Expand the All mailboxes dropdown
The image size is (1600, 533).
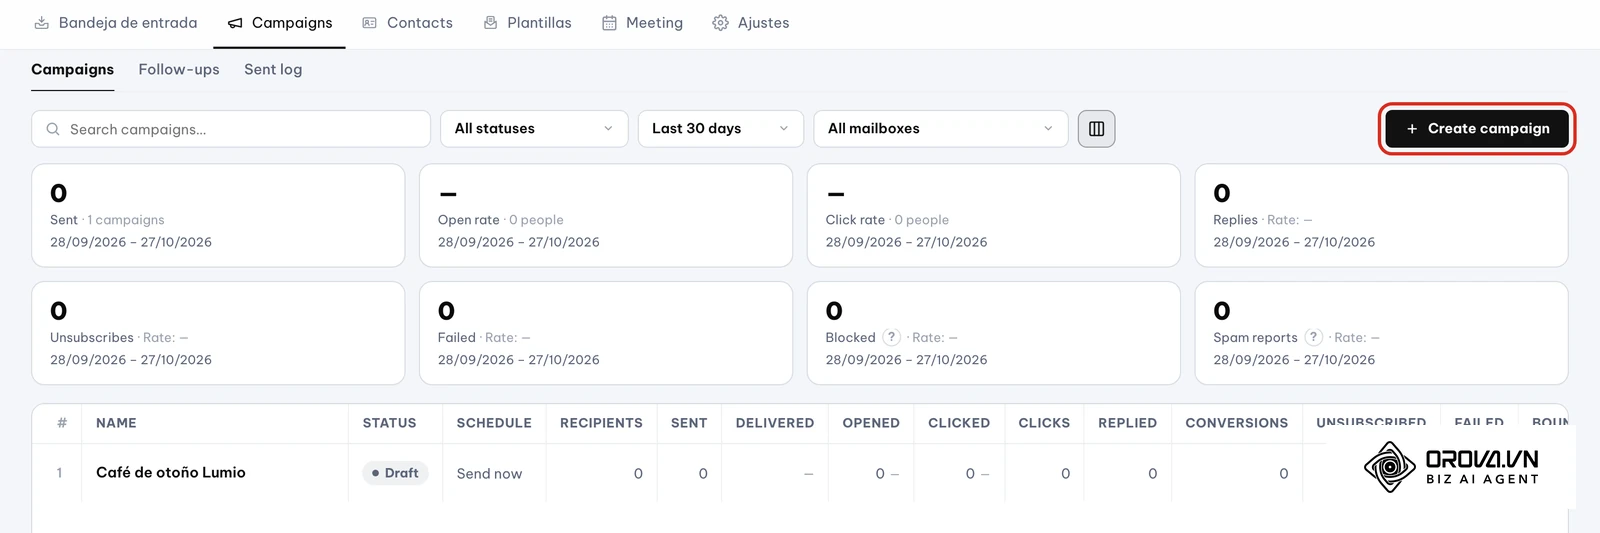(x=941, y=128)
